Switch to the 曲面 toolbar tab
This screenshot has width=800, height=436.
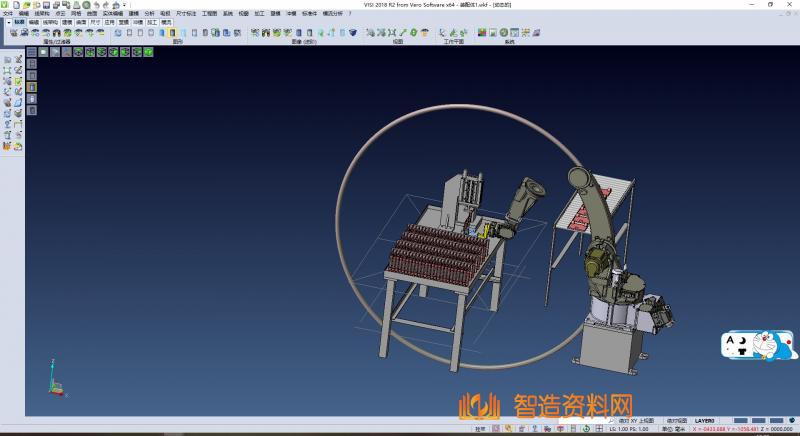tap(81, 21)
